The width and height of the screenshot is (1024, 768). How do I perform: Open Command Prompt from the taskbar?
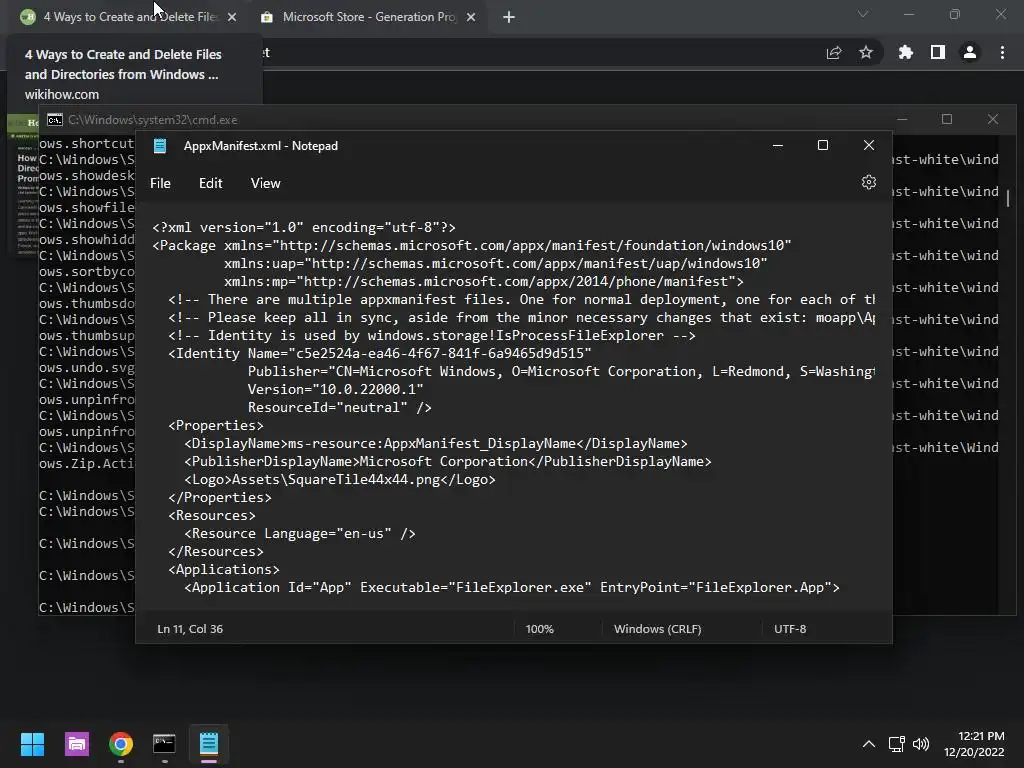[x=165, y=744]
